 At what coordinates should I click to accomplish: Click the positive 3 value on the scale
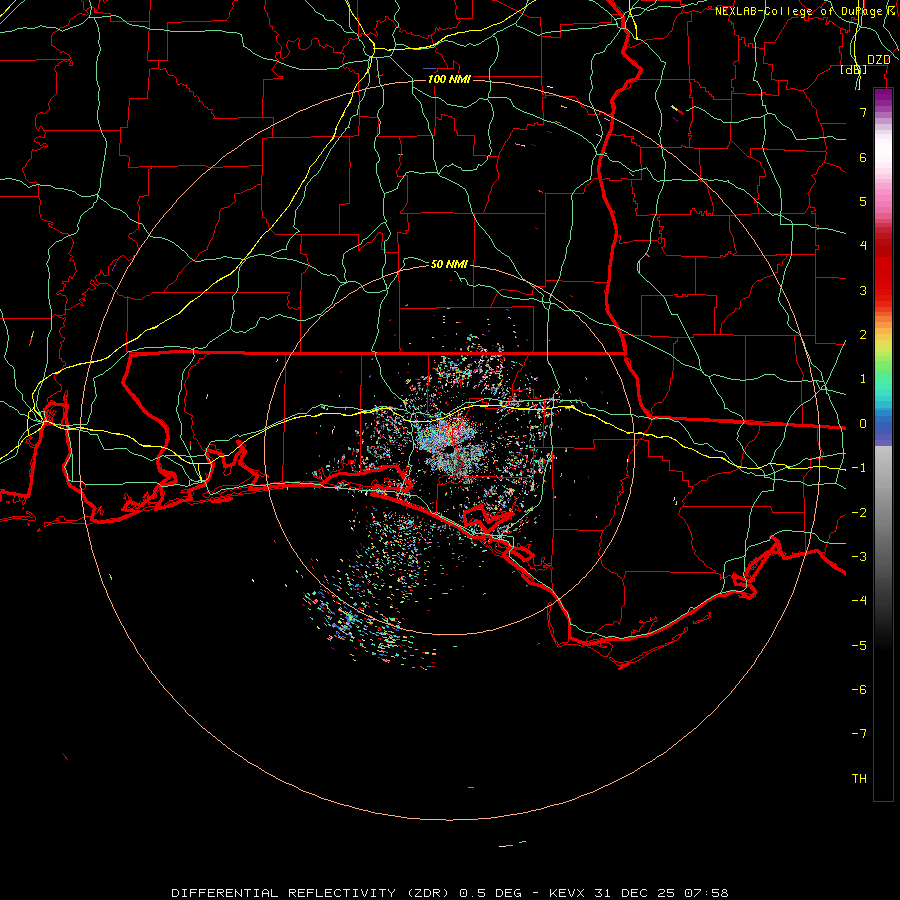coord(863,290)
